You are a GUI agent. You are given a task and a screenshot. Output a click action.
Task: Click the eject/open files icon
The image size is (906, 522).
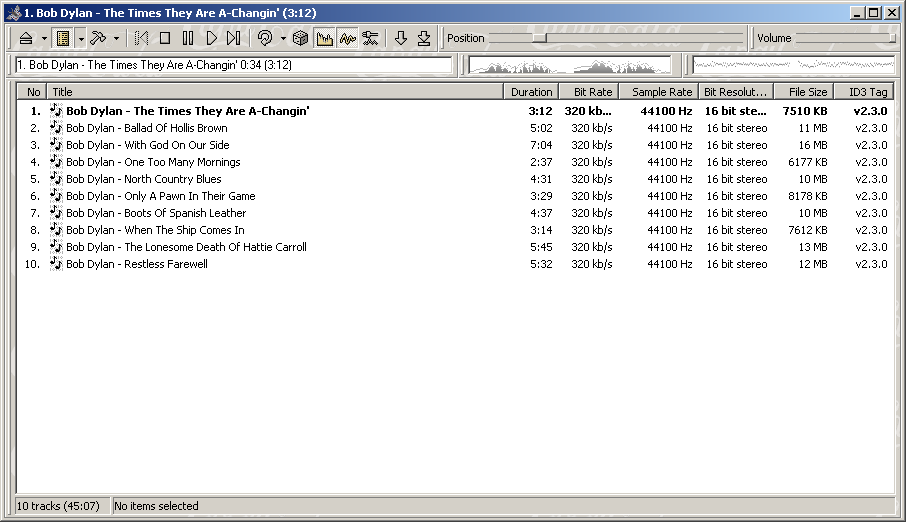tap(25, 38)
